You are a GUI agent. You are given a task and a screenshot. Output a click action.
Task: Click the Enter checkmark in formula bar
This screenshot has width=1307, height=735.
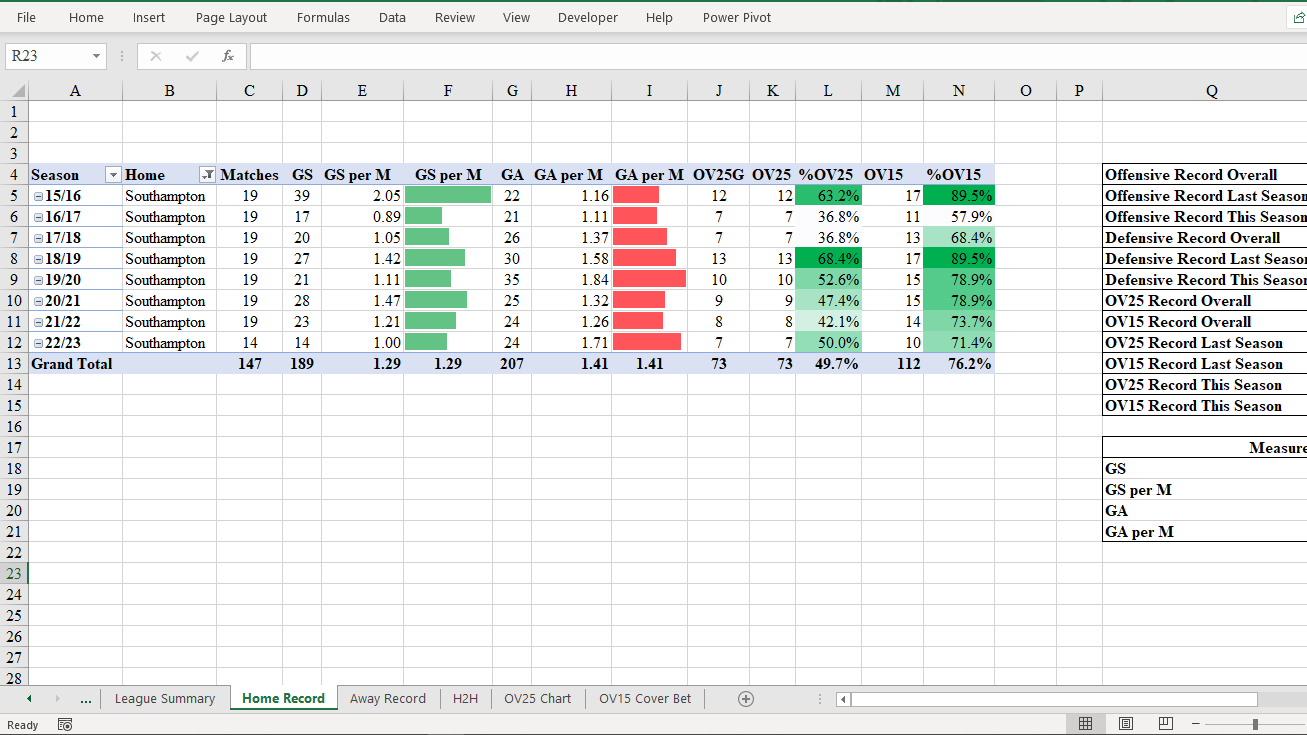[x=191, y=56]
